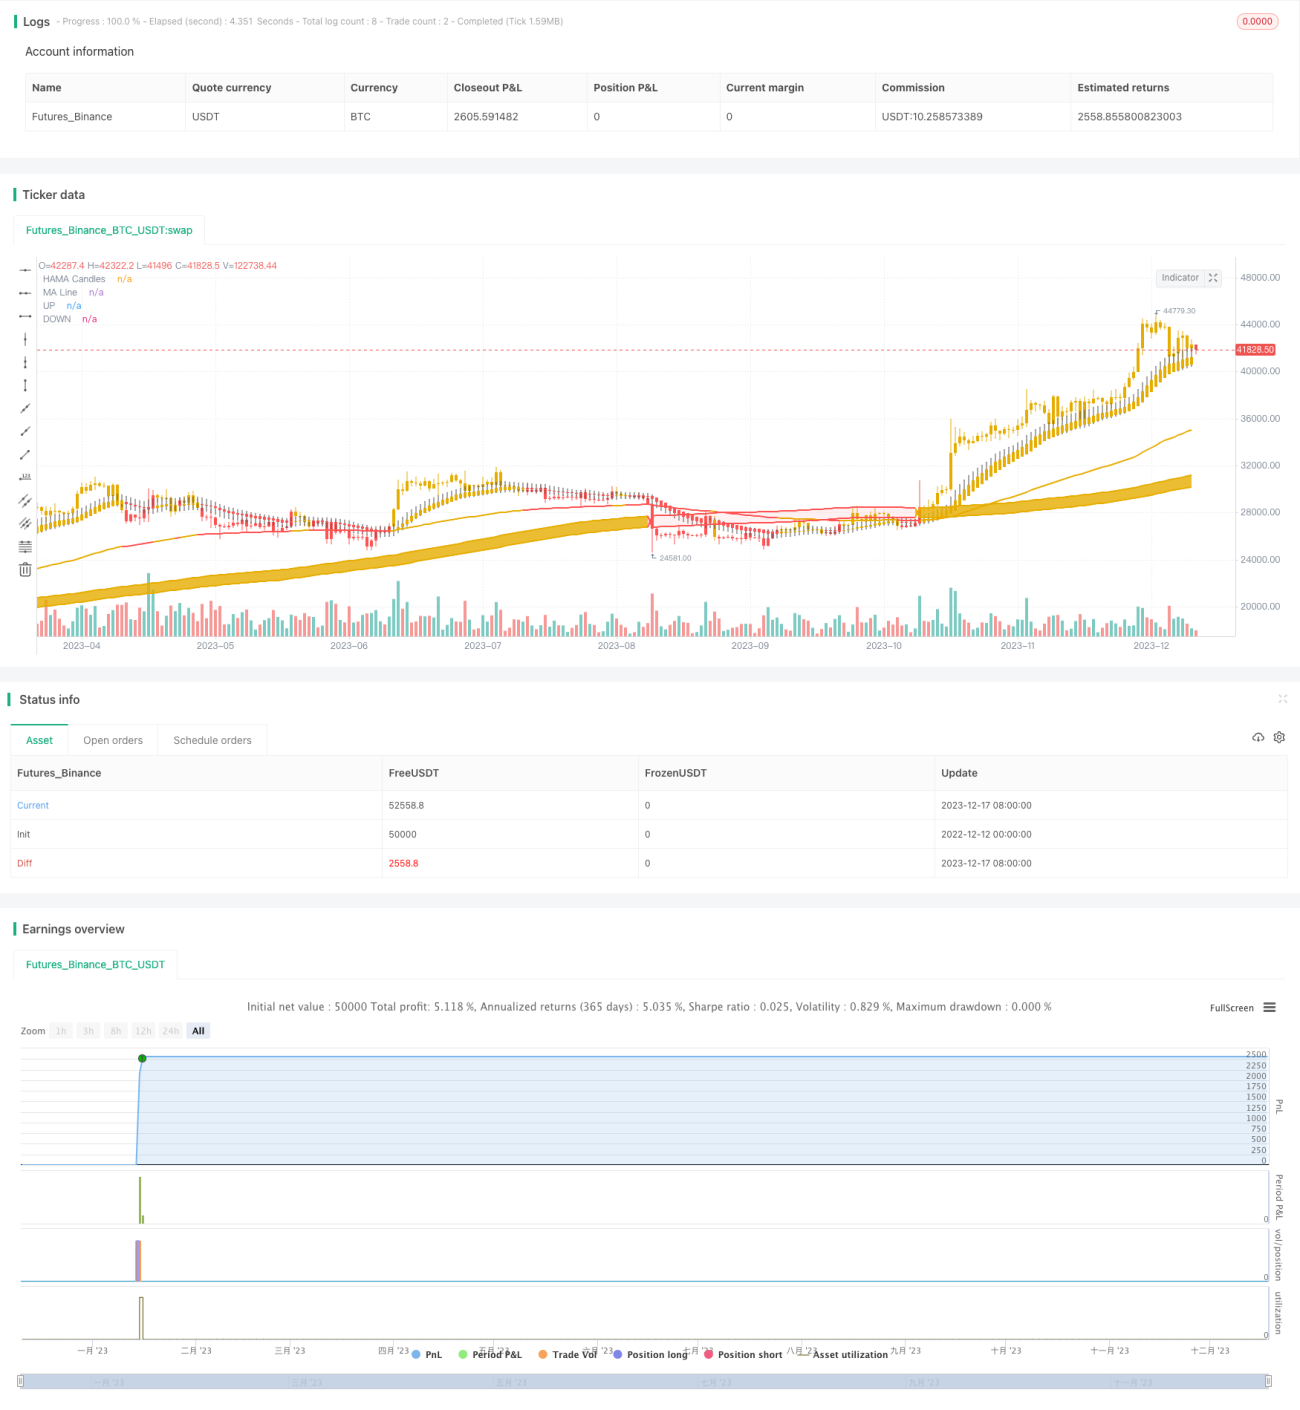
Task: Open the Status info settings gear
Action: [1279, 737]
